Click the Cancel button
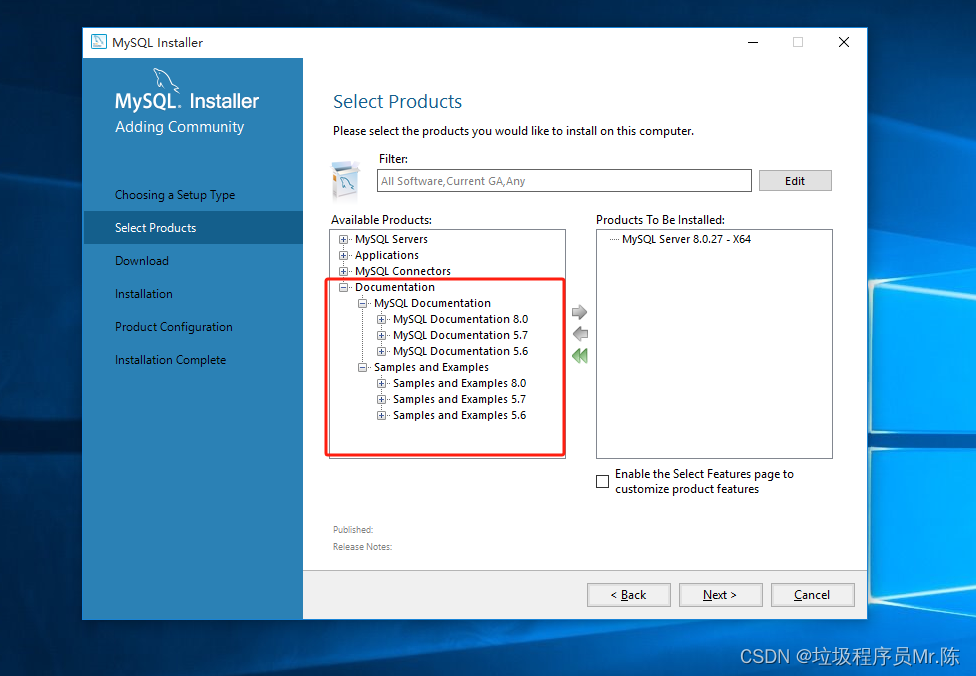The width and height of the screenshot is (976, 676). pos(812,594)
